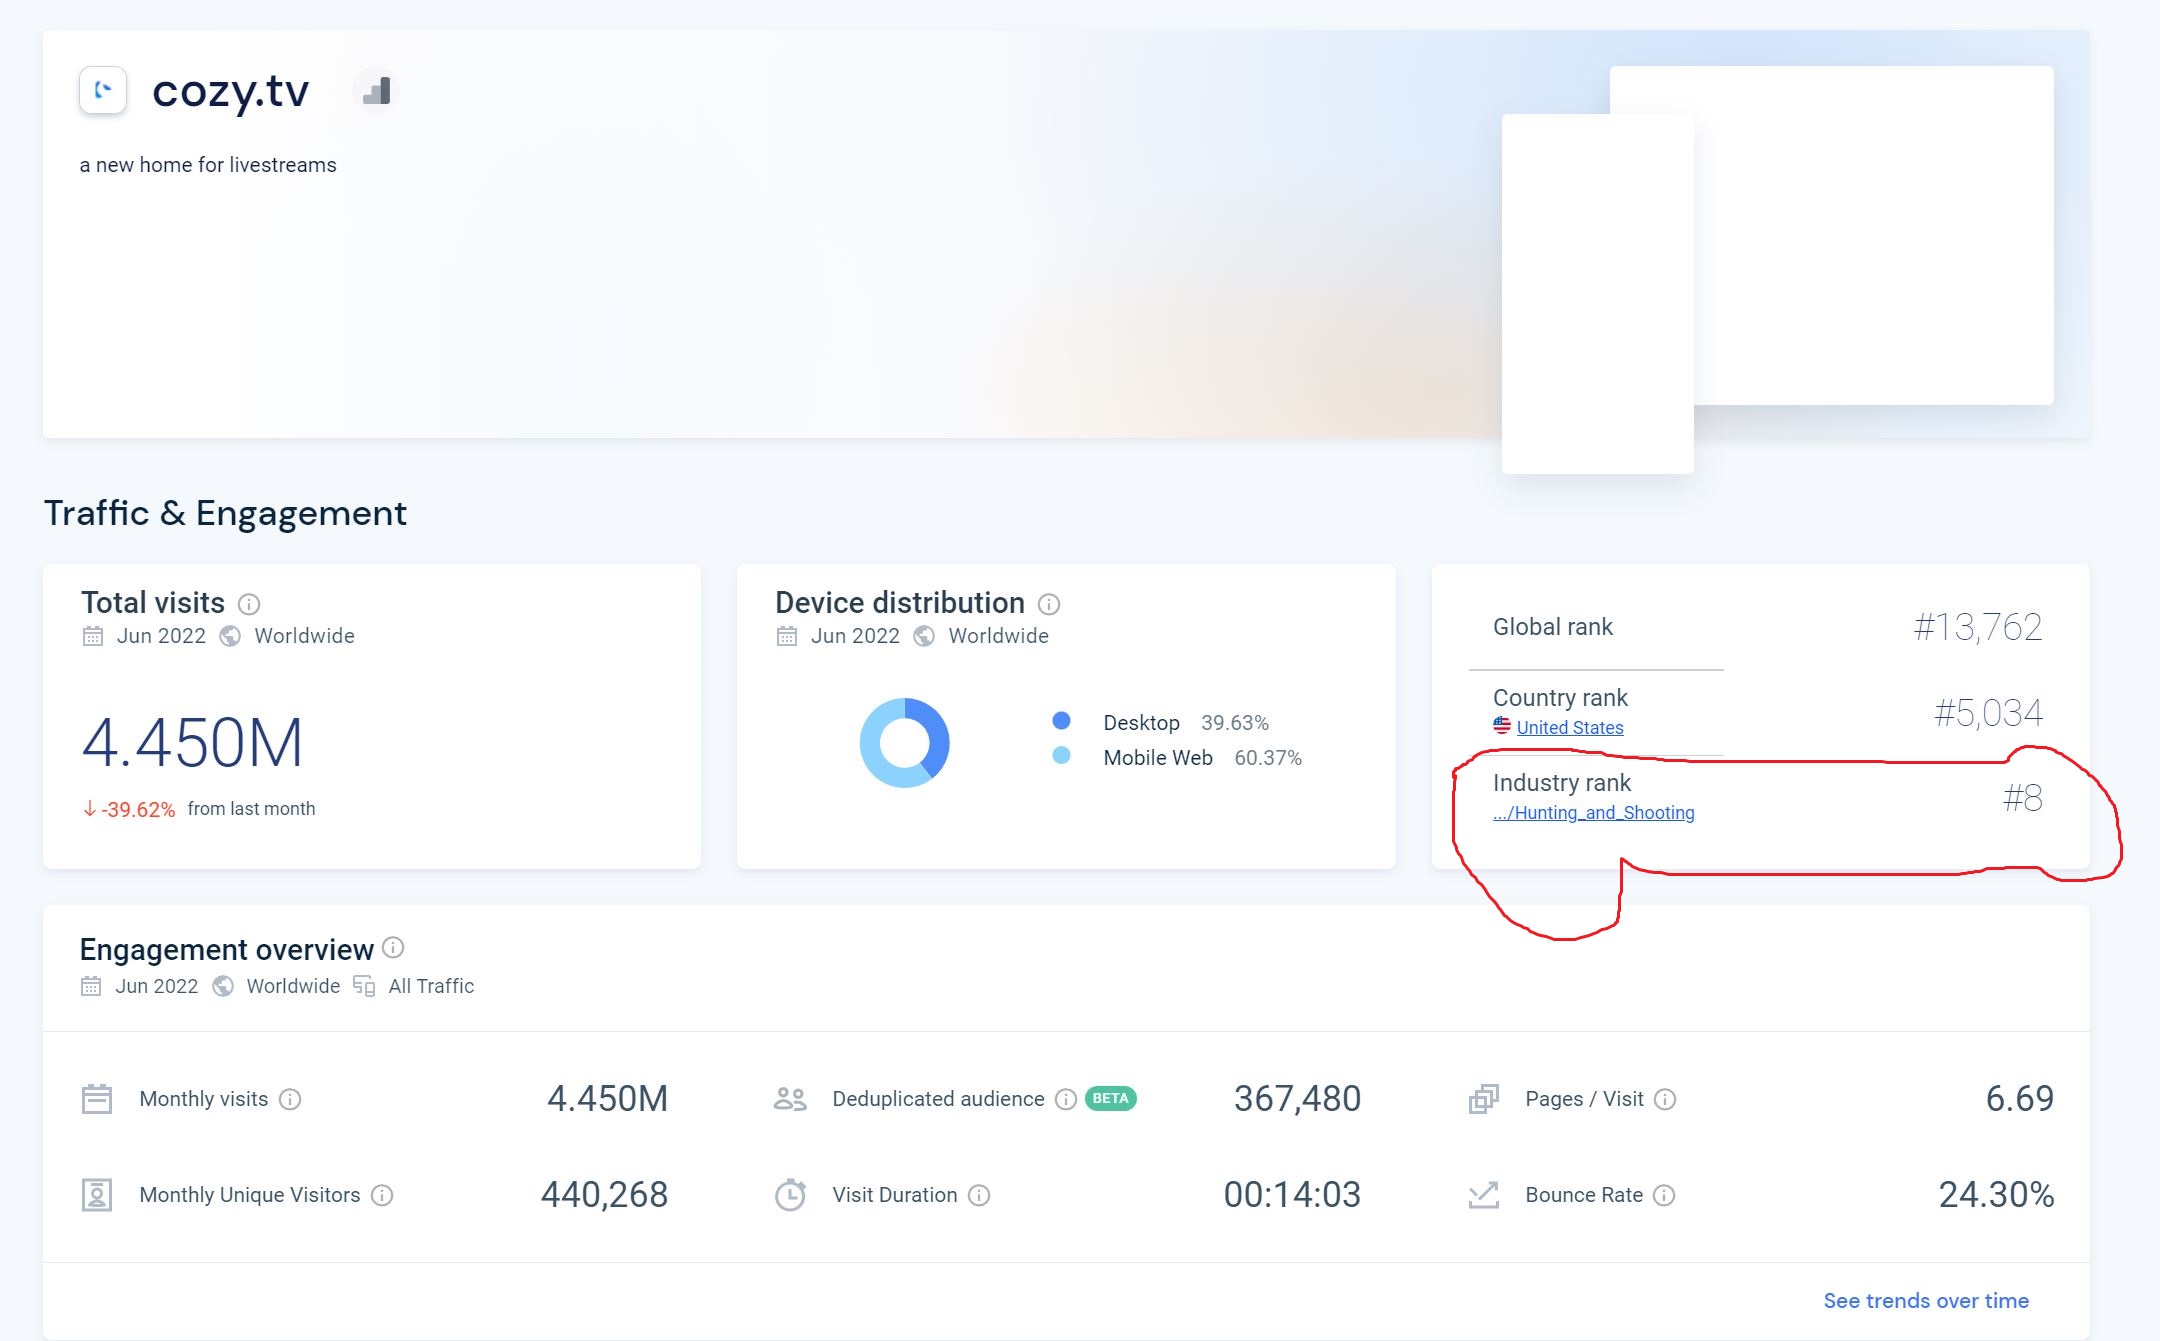The height and width of the screenshot is (1341, 2160).
Task: Click the Monthly visits calendar icon
Action: coord(97,1099)
